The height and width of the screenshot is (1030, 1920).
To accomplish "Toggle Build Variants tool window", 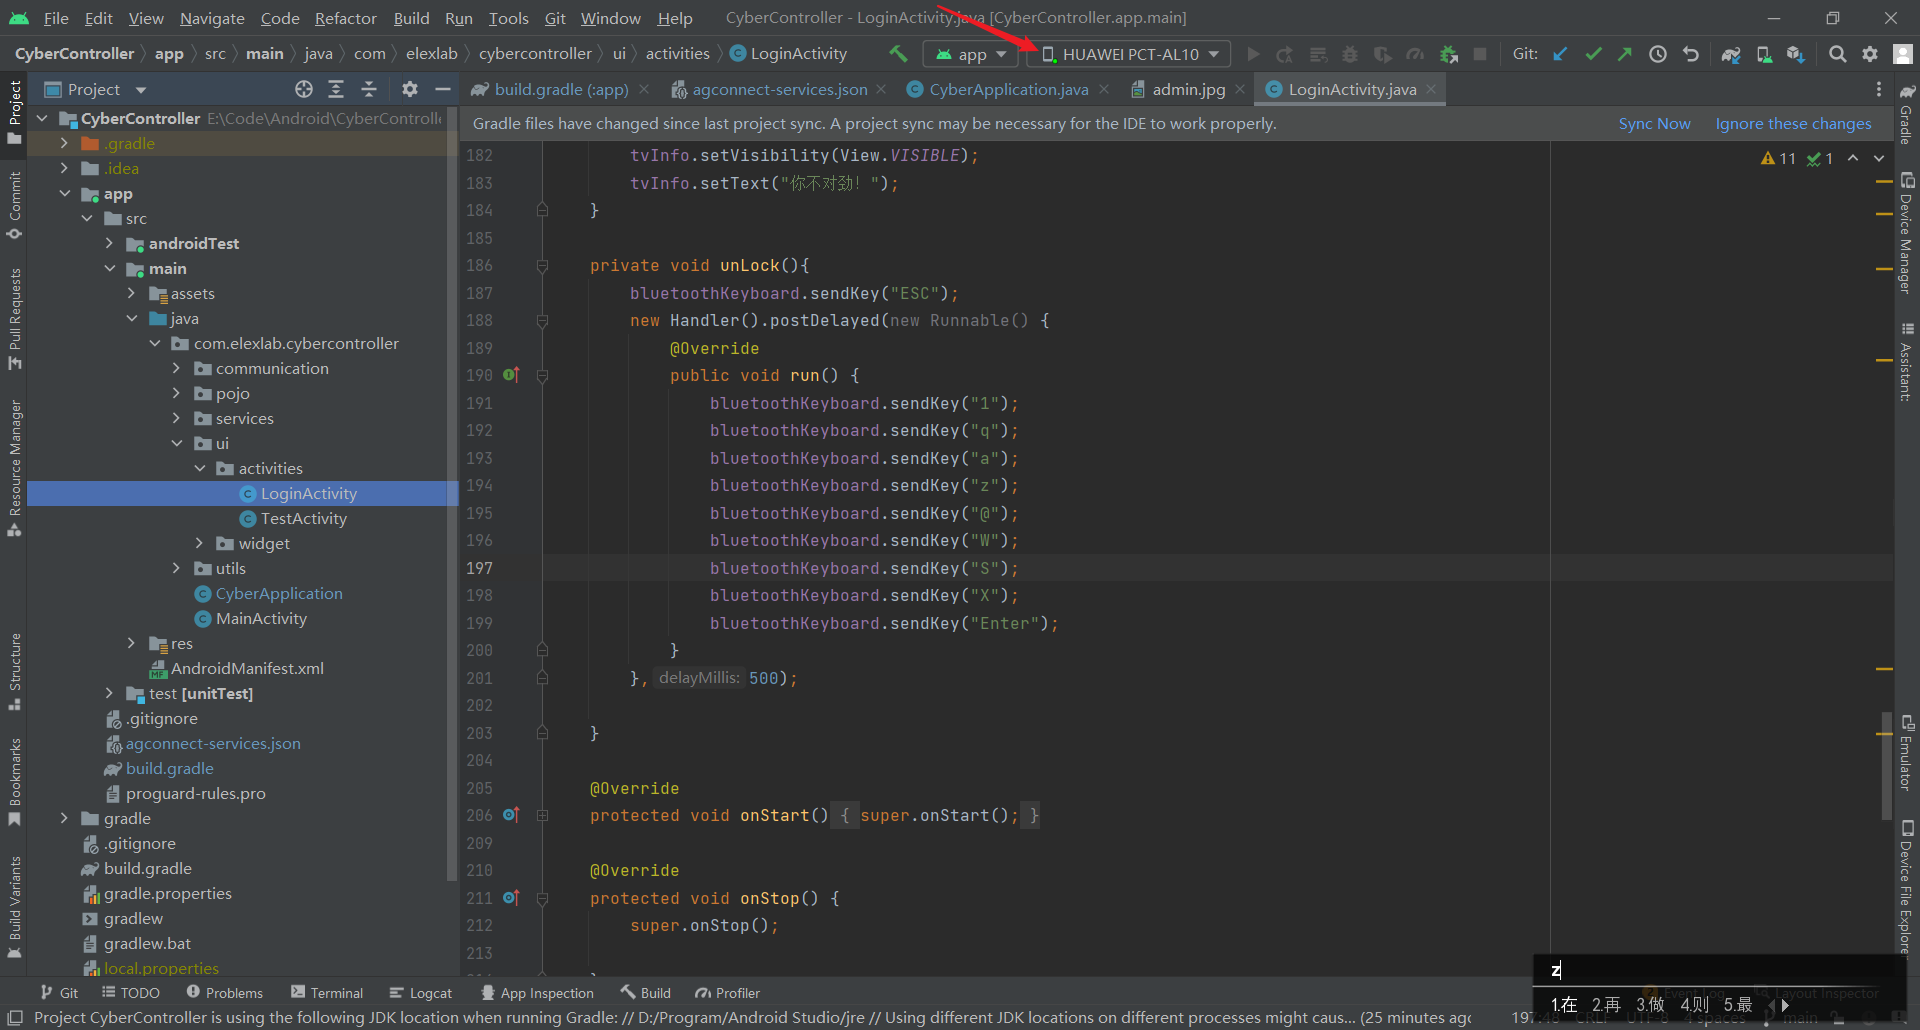I will [x=14, y=906].
